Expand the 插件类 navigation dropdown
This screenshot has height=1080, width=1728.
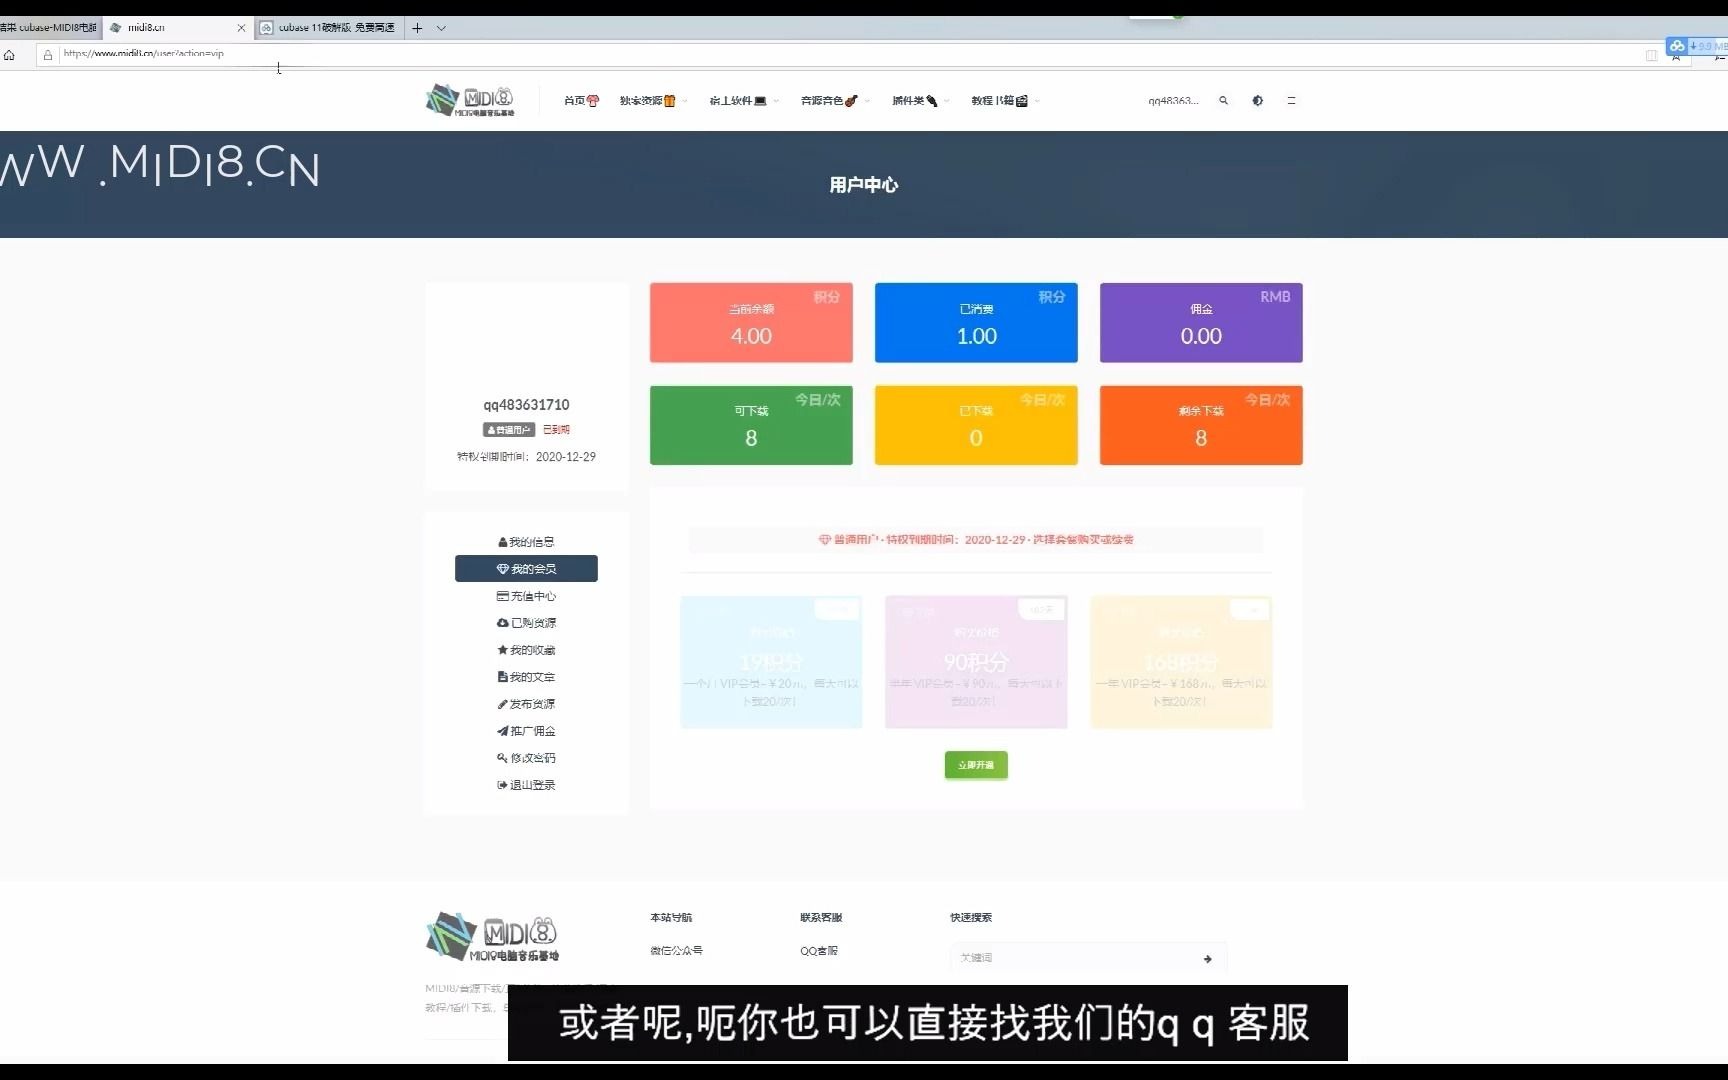pos(920,101)
